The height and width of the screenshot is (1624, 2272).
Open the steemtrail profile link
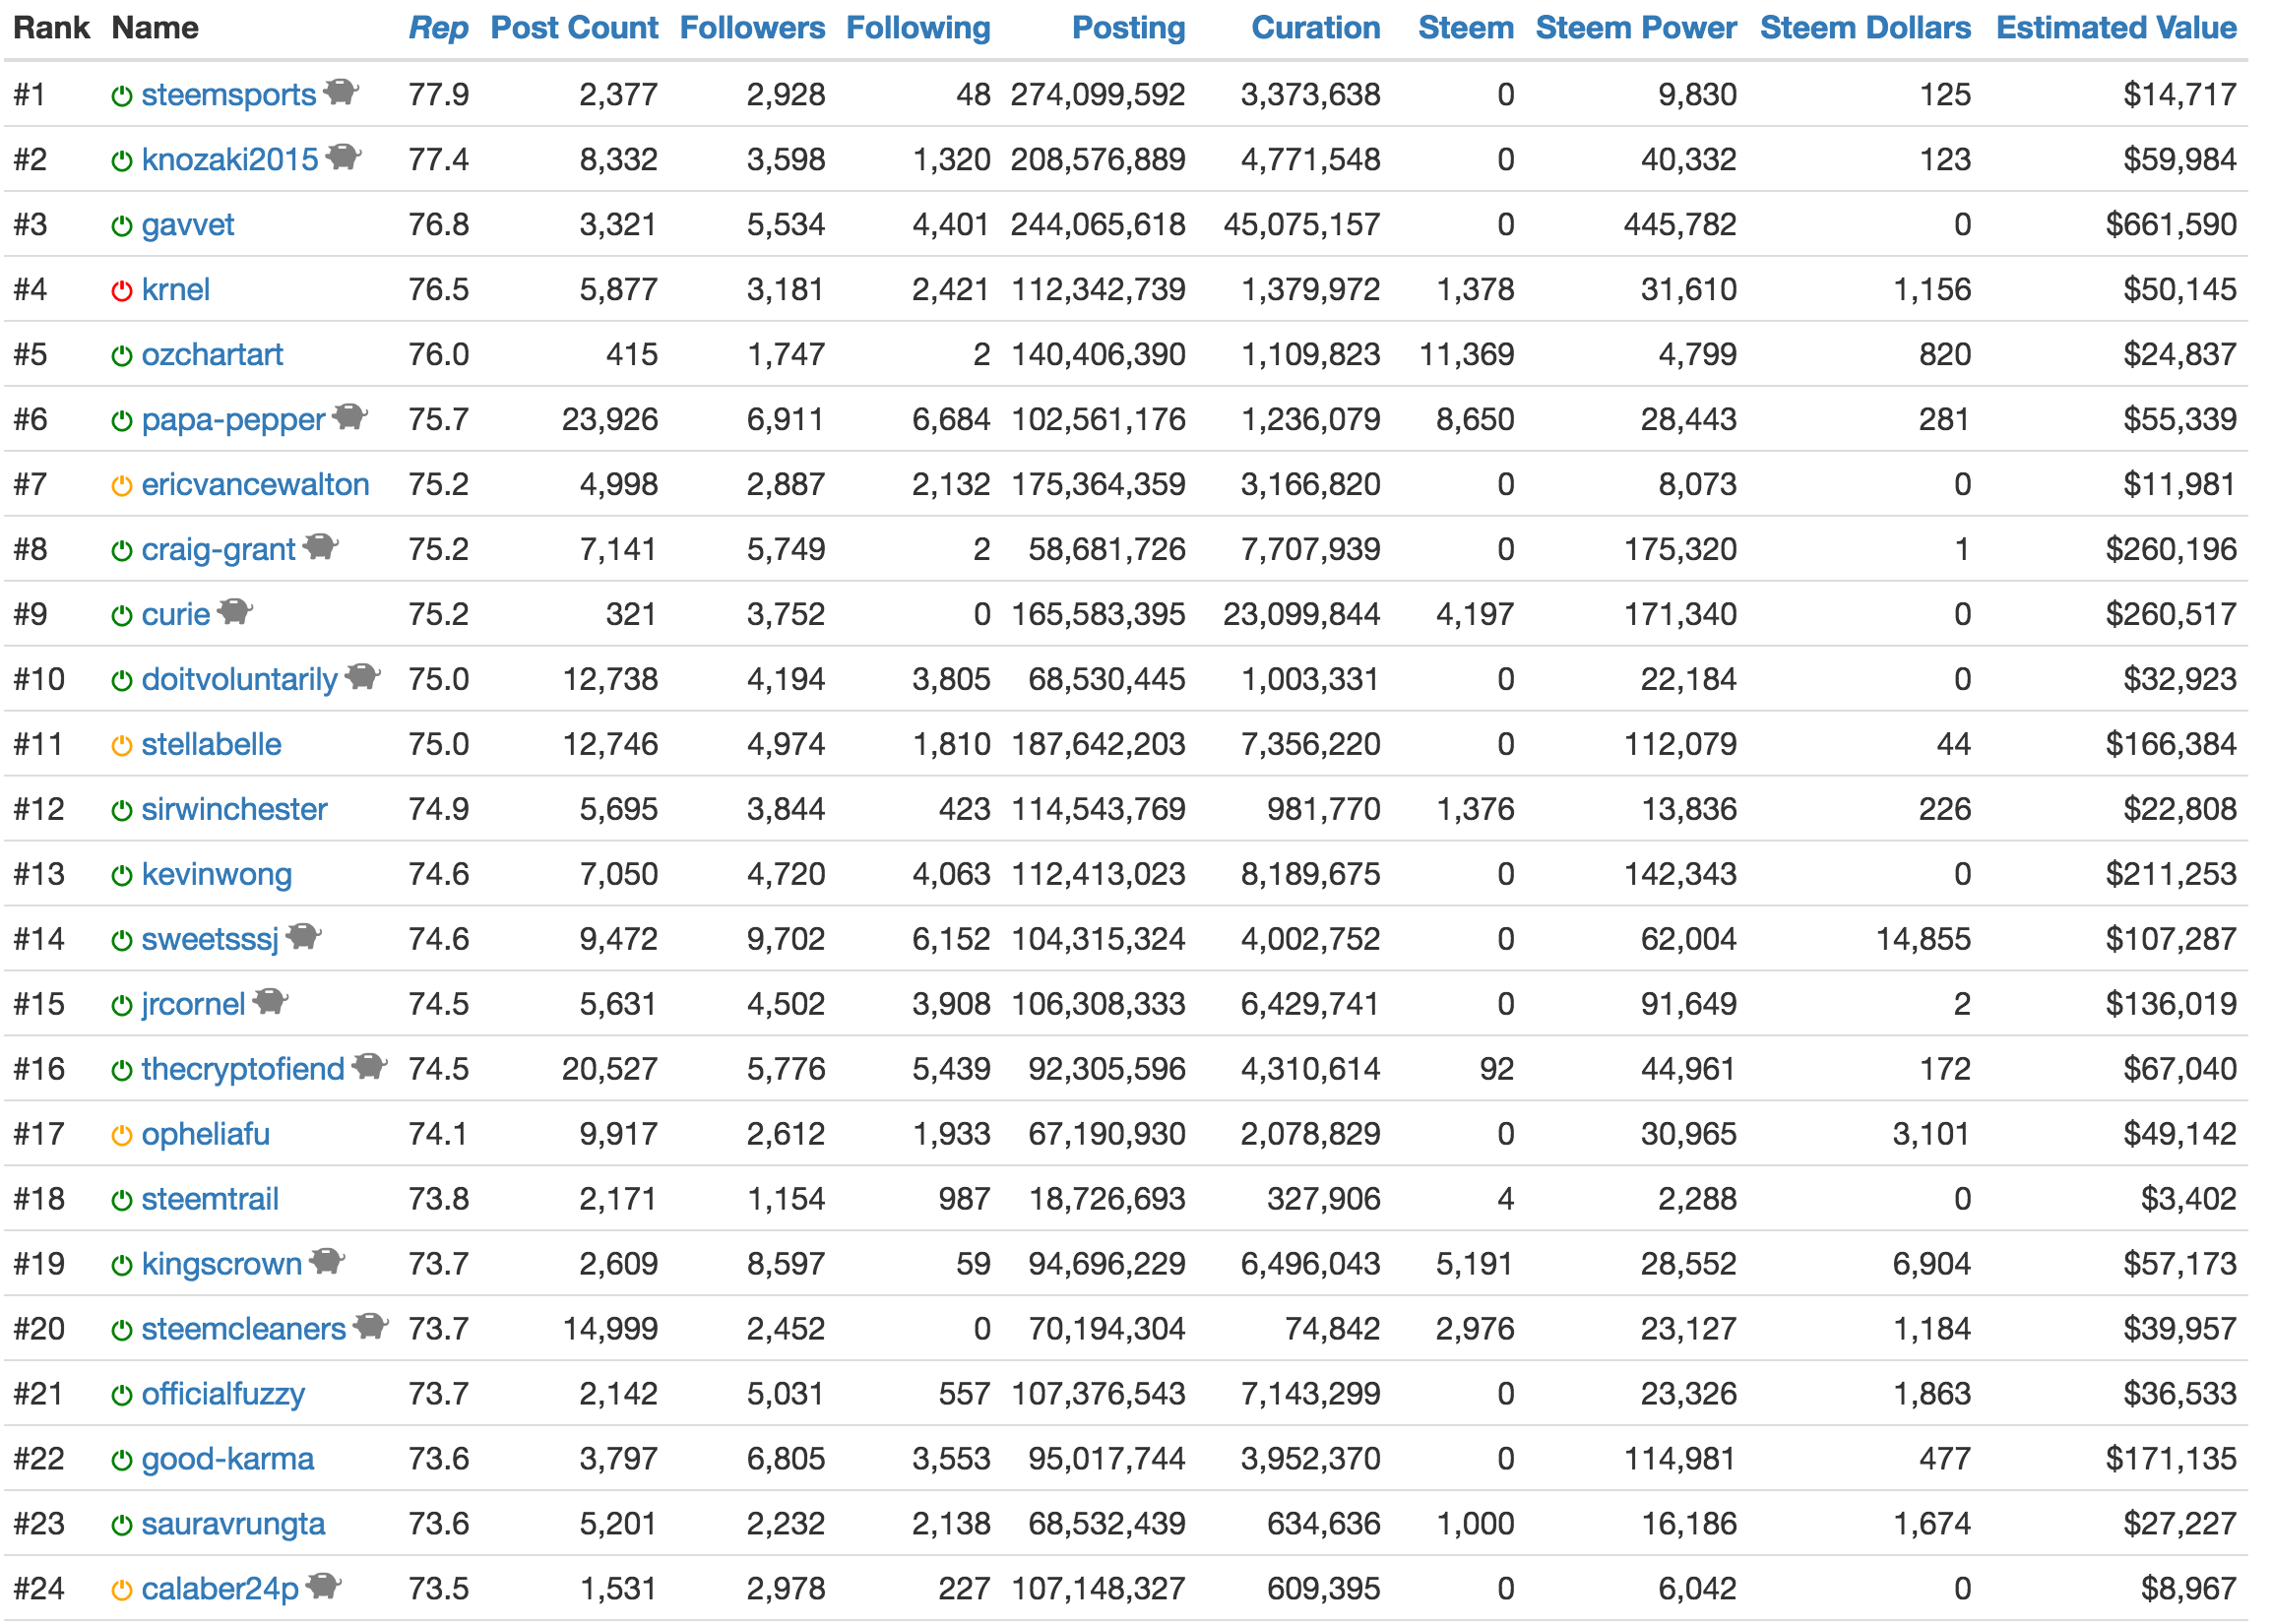click(210, 1200)
